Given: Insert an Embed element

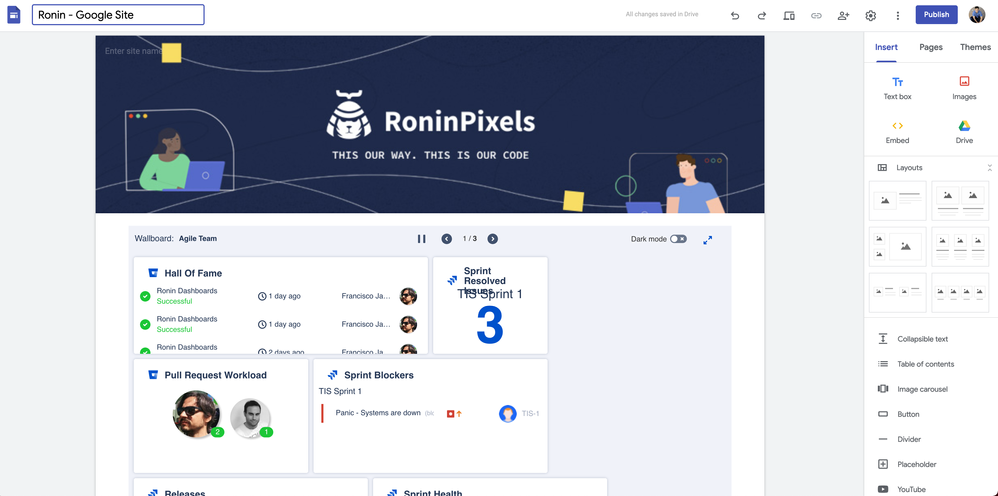Looking at the screenshot, I should click(897, 132).
